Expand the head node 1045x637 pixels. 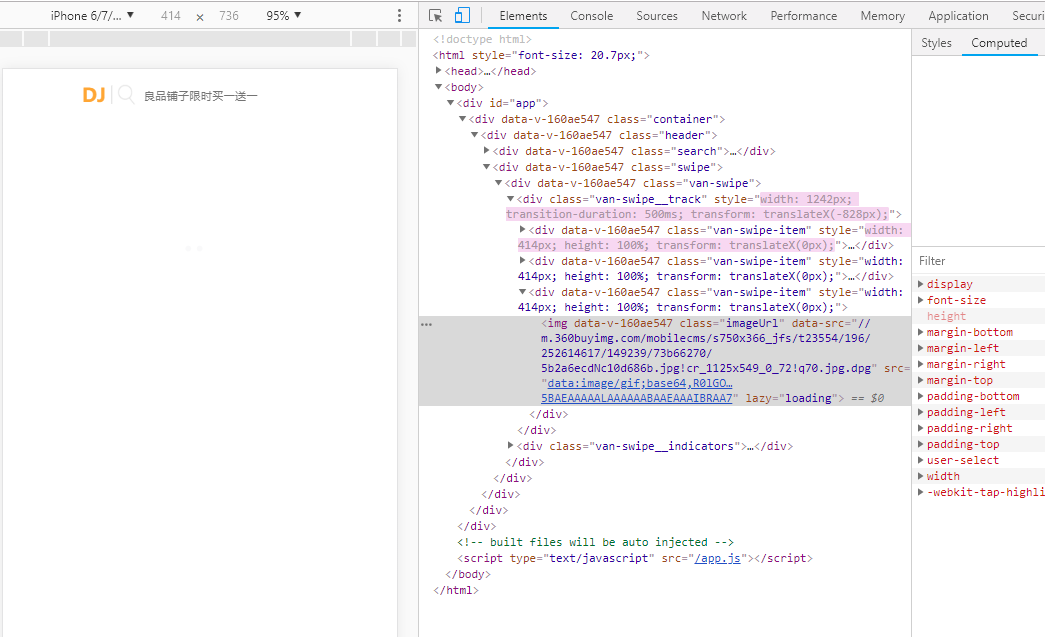pyautogui.click(x=439, y=70)
